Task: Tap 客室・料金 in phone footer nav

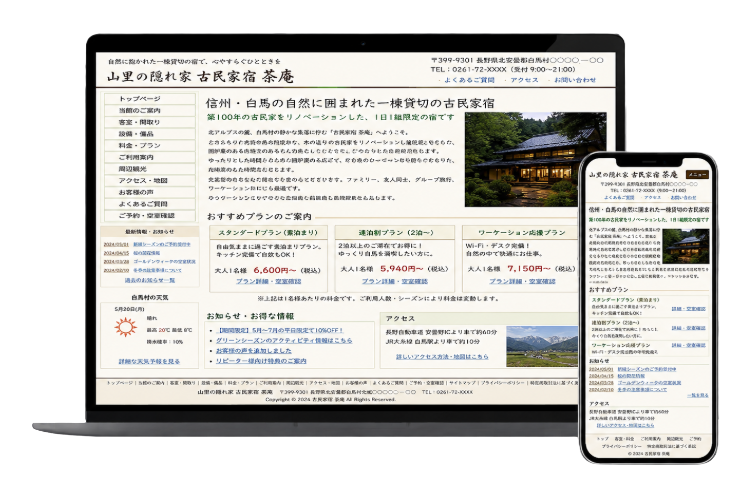Action: click(624, 439)
